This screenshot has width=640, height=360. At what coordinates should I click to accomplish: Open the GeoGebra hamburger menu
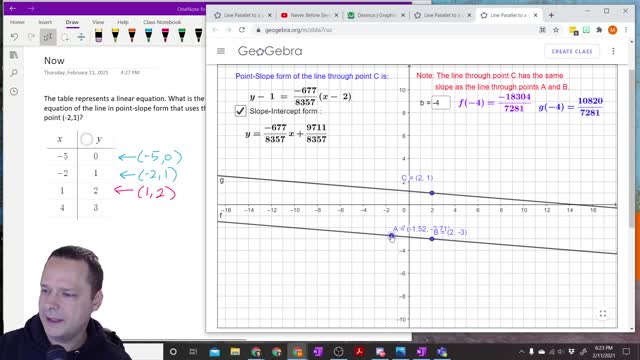(x=221, y=51)
